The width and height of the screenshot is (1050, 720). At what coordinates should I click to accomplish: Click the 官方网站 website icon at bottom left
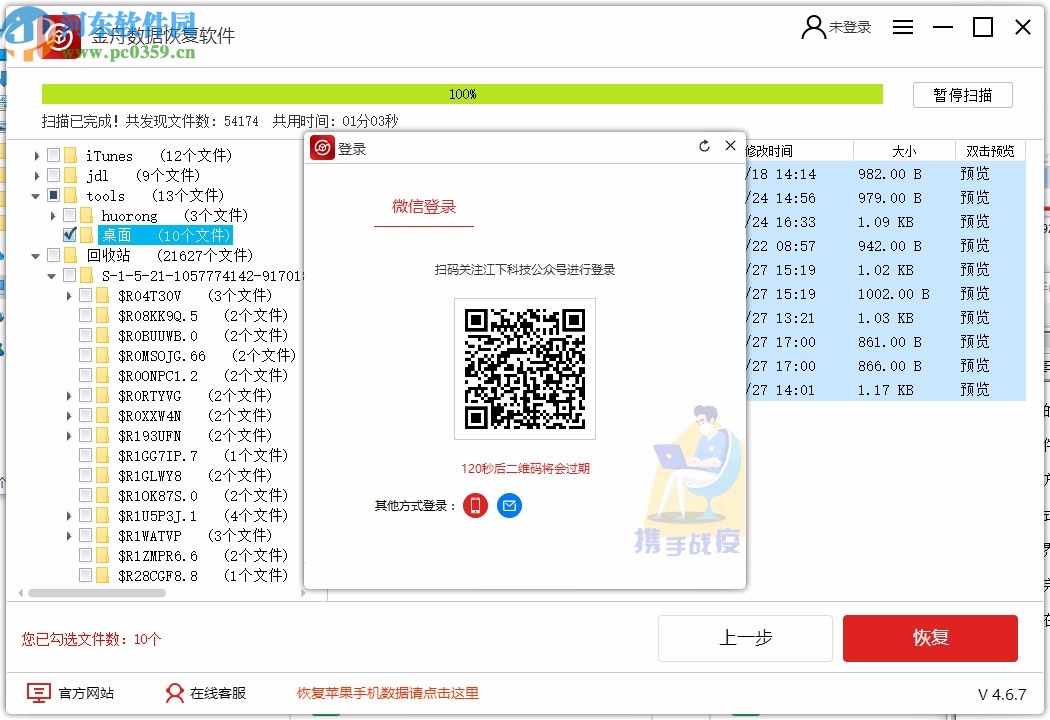[x=37, y=692]
